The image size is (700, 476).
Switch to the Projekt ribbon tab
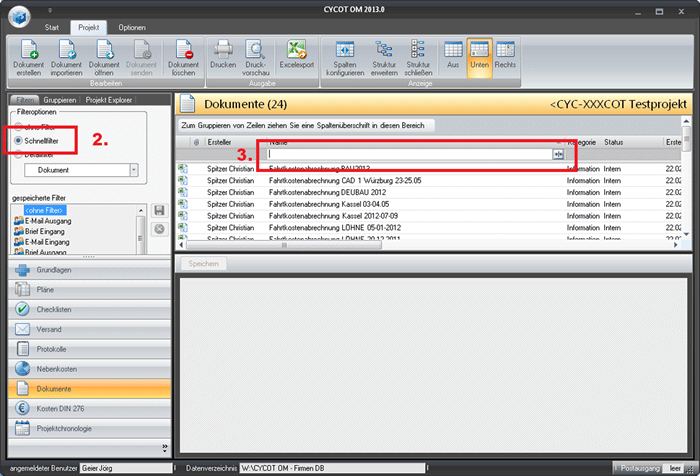point(88,28)
